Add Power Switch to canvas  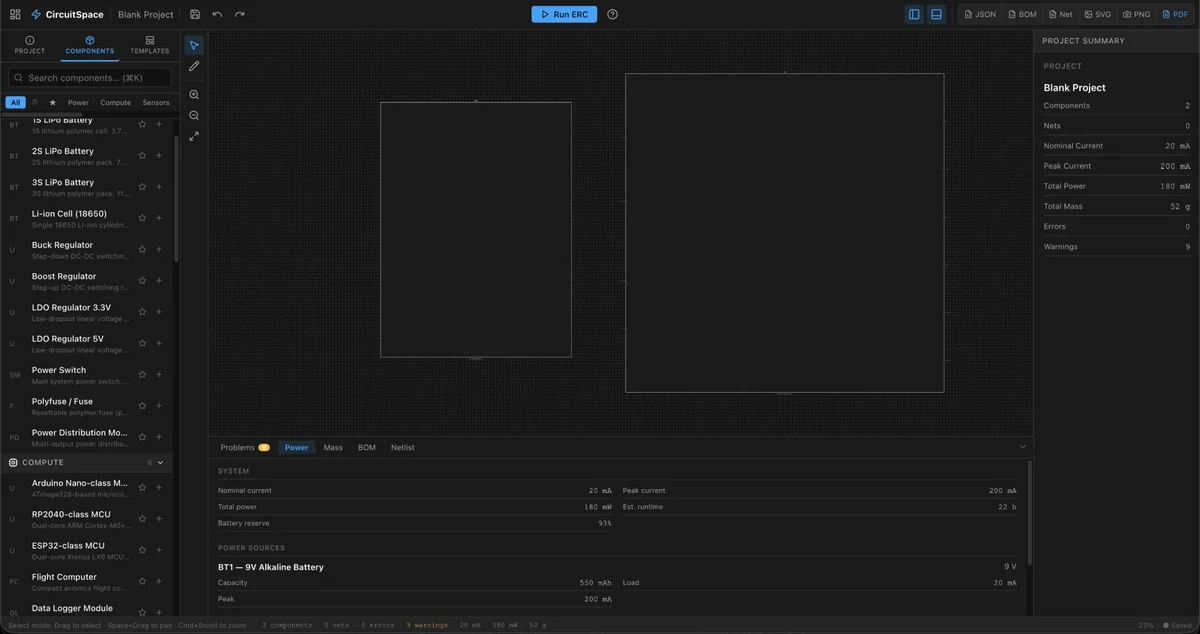[x=159, y=374]
